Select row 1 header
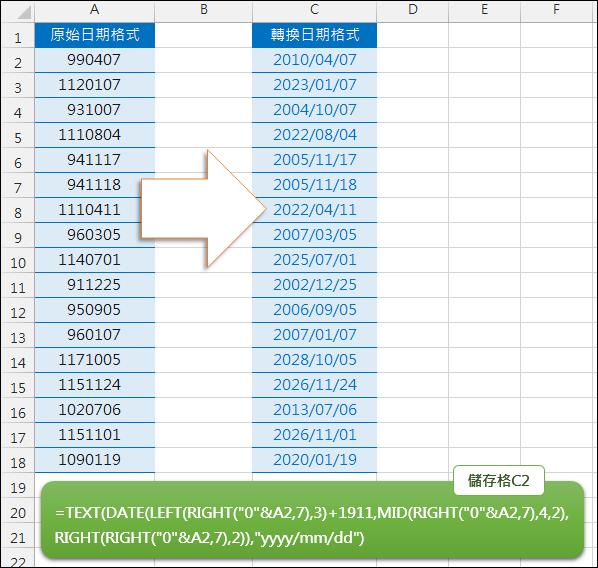This screenshot has height=568, width=598. [x=18, y=35]
